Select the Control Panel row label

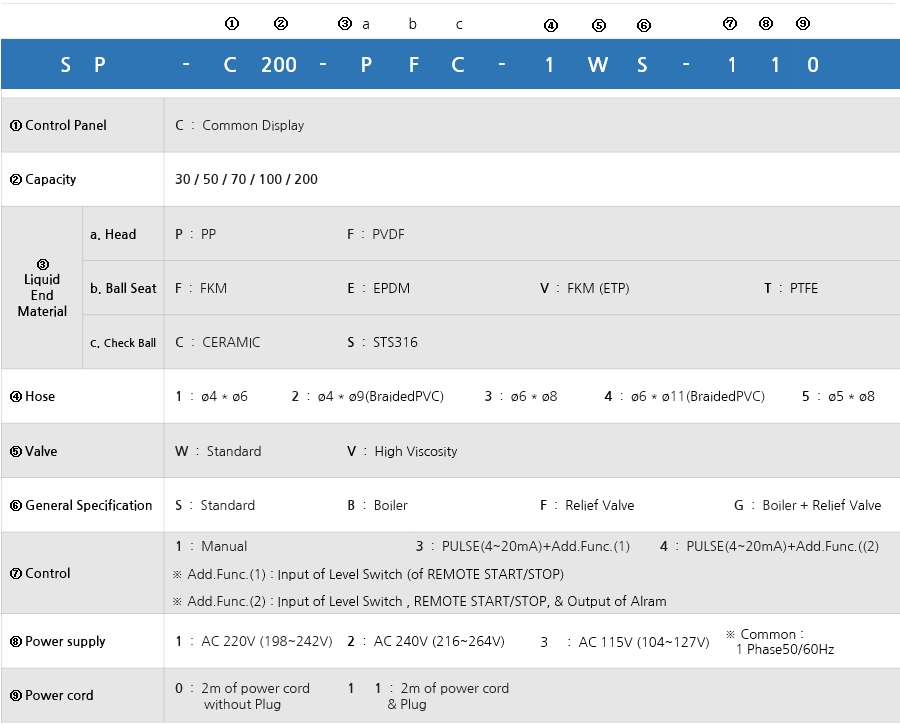point(58,125)
